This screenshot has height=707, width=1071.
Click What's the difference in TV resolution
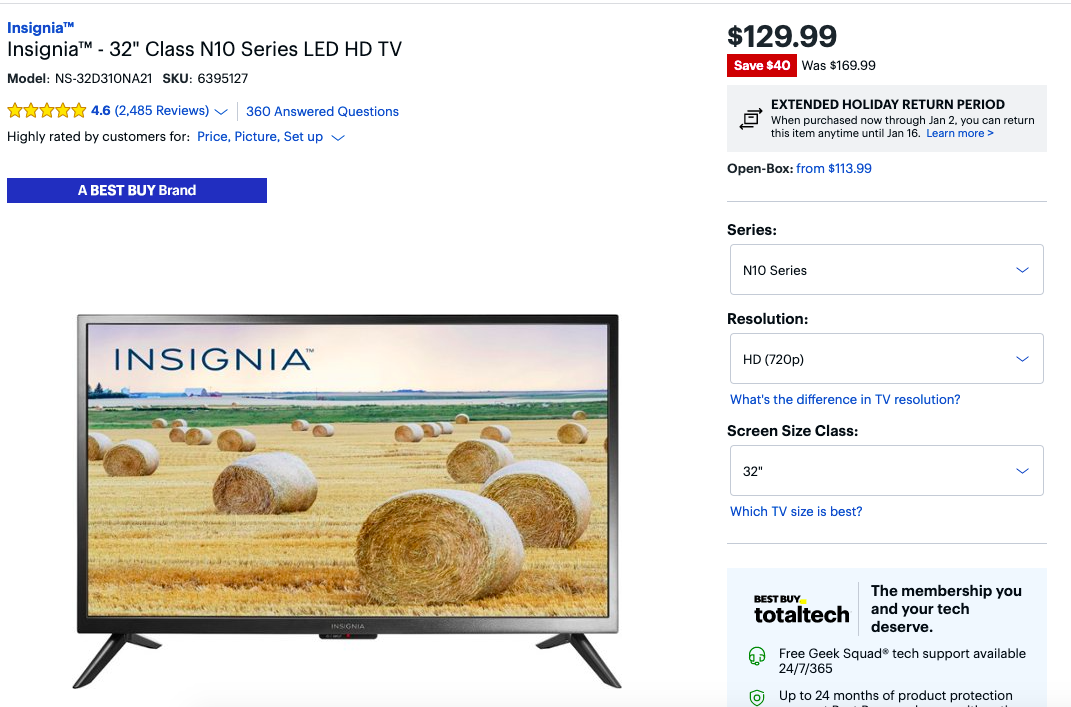[845, 400]
